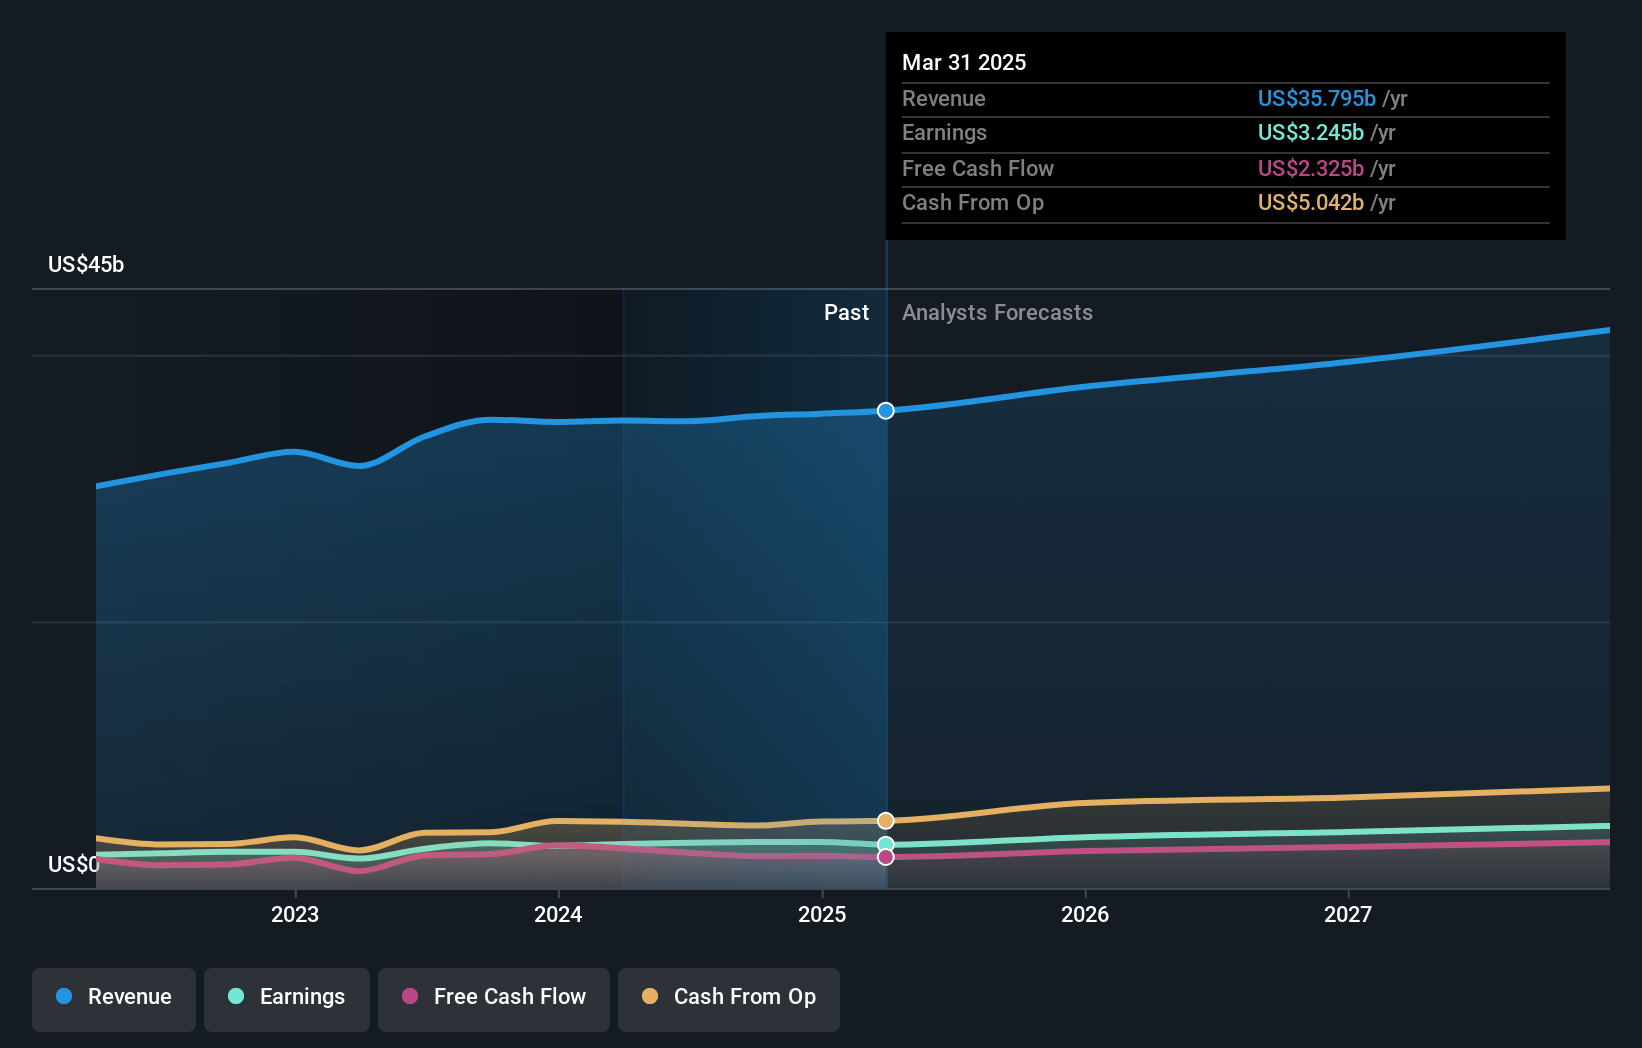This screenshot has height=1048, width=1642.
Task: Click the Earnings row label in tooltip
Action: click(944, 133)
